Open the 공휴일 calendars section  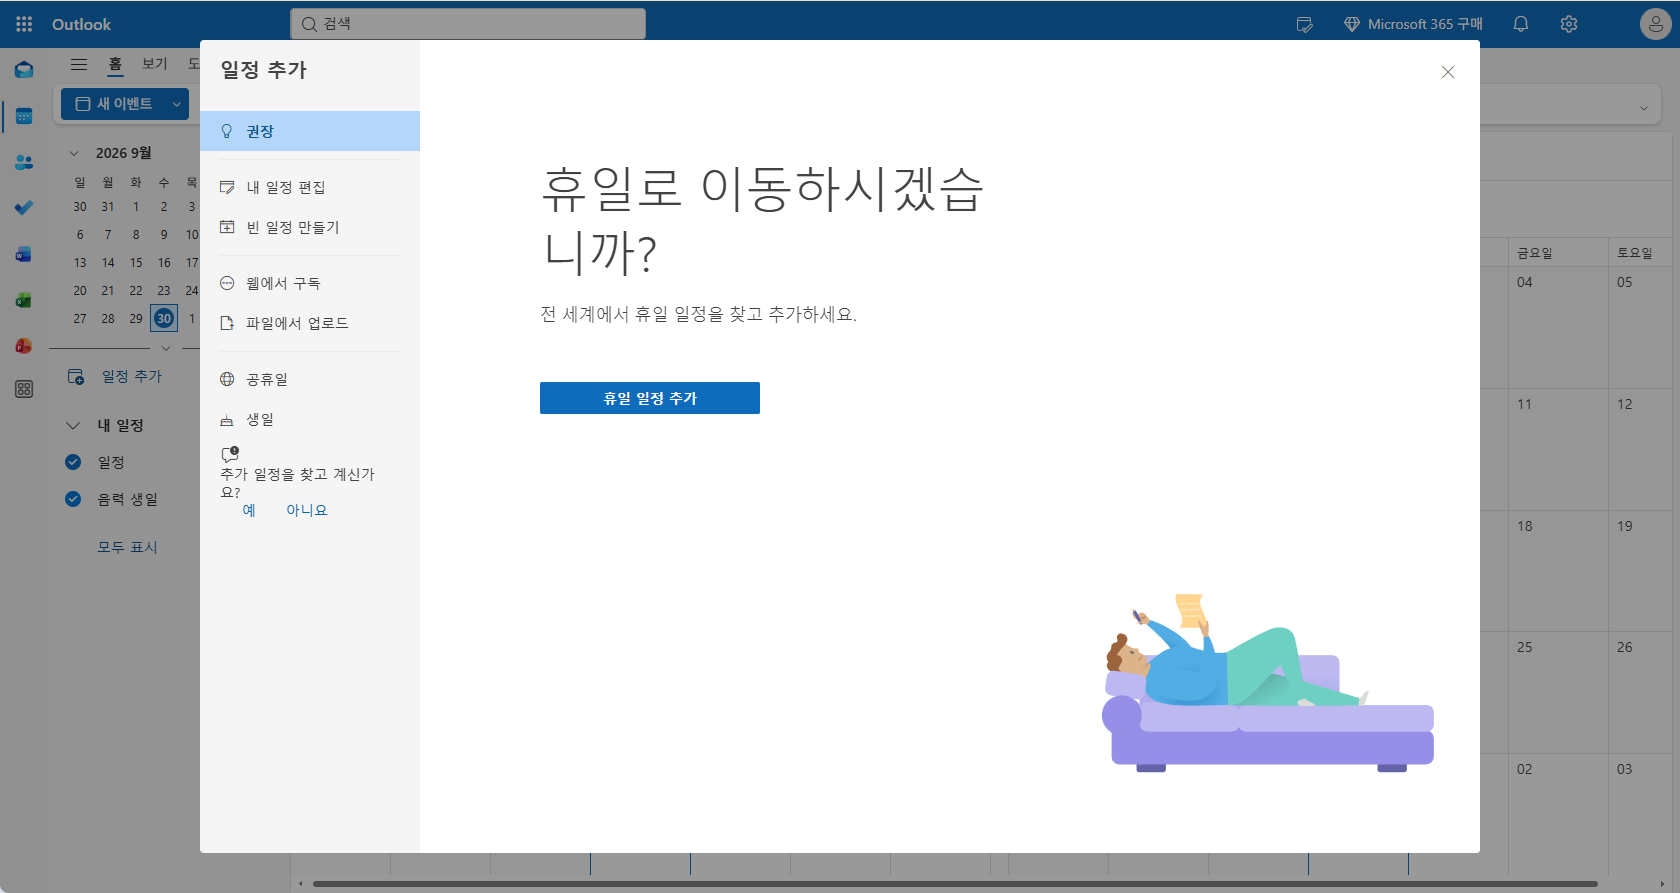(x=310, y=379)
